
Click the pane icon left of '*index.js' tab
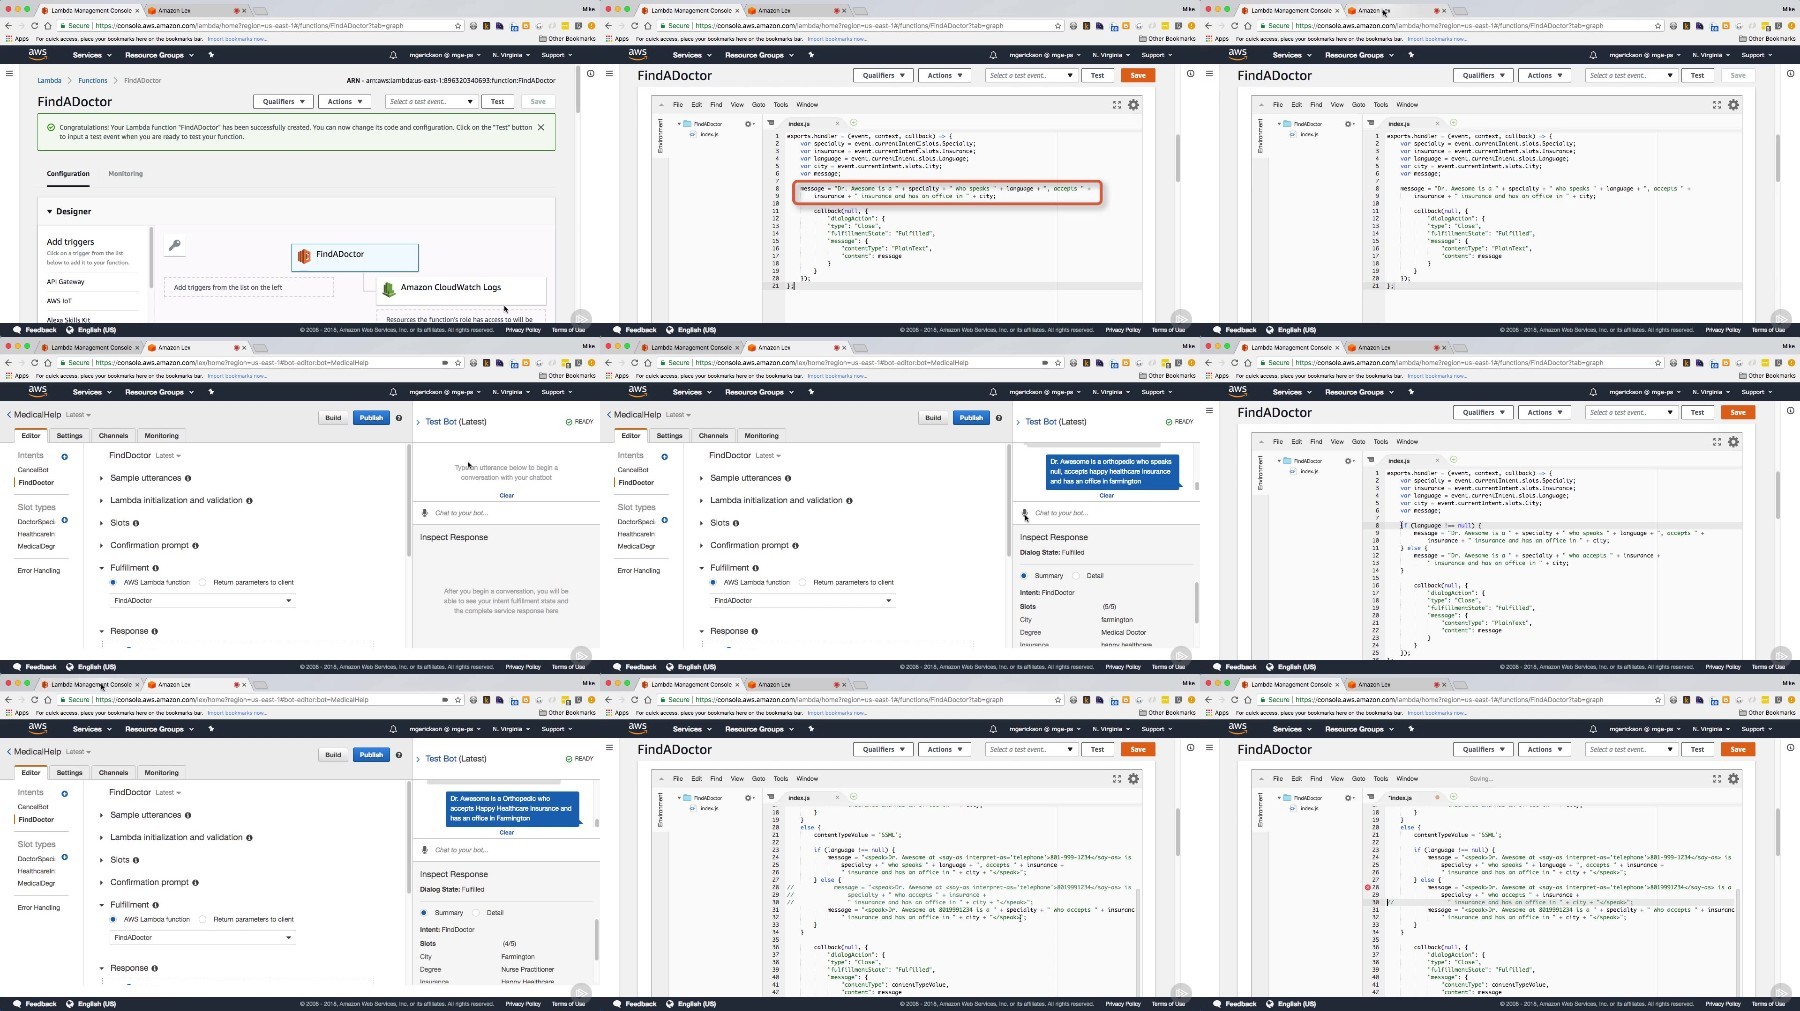[1371, 797]
